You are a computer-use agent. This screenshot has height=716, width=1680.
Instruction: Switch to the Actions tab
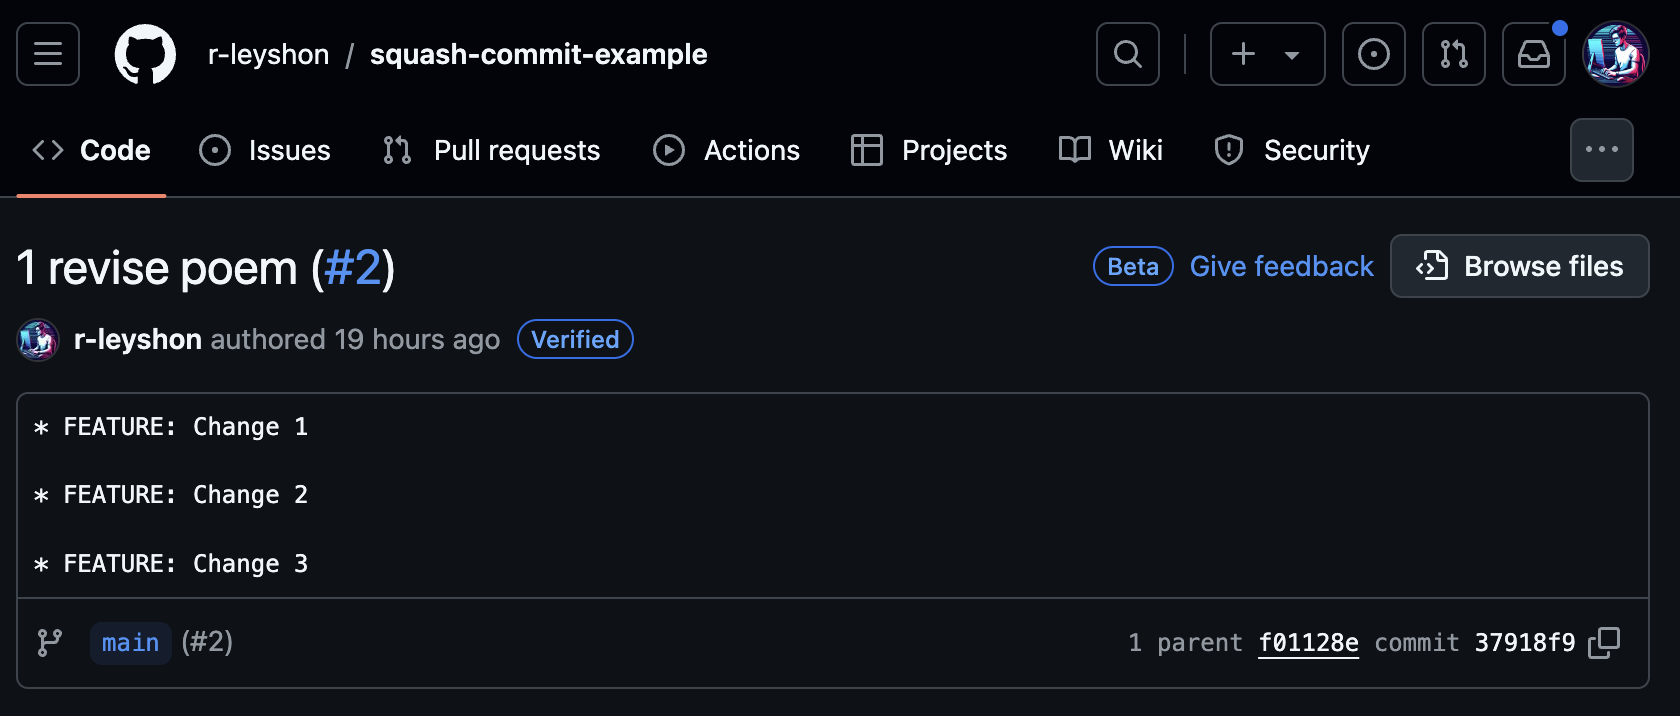point(727,150)
